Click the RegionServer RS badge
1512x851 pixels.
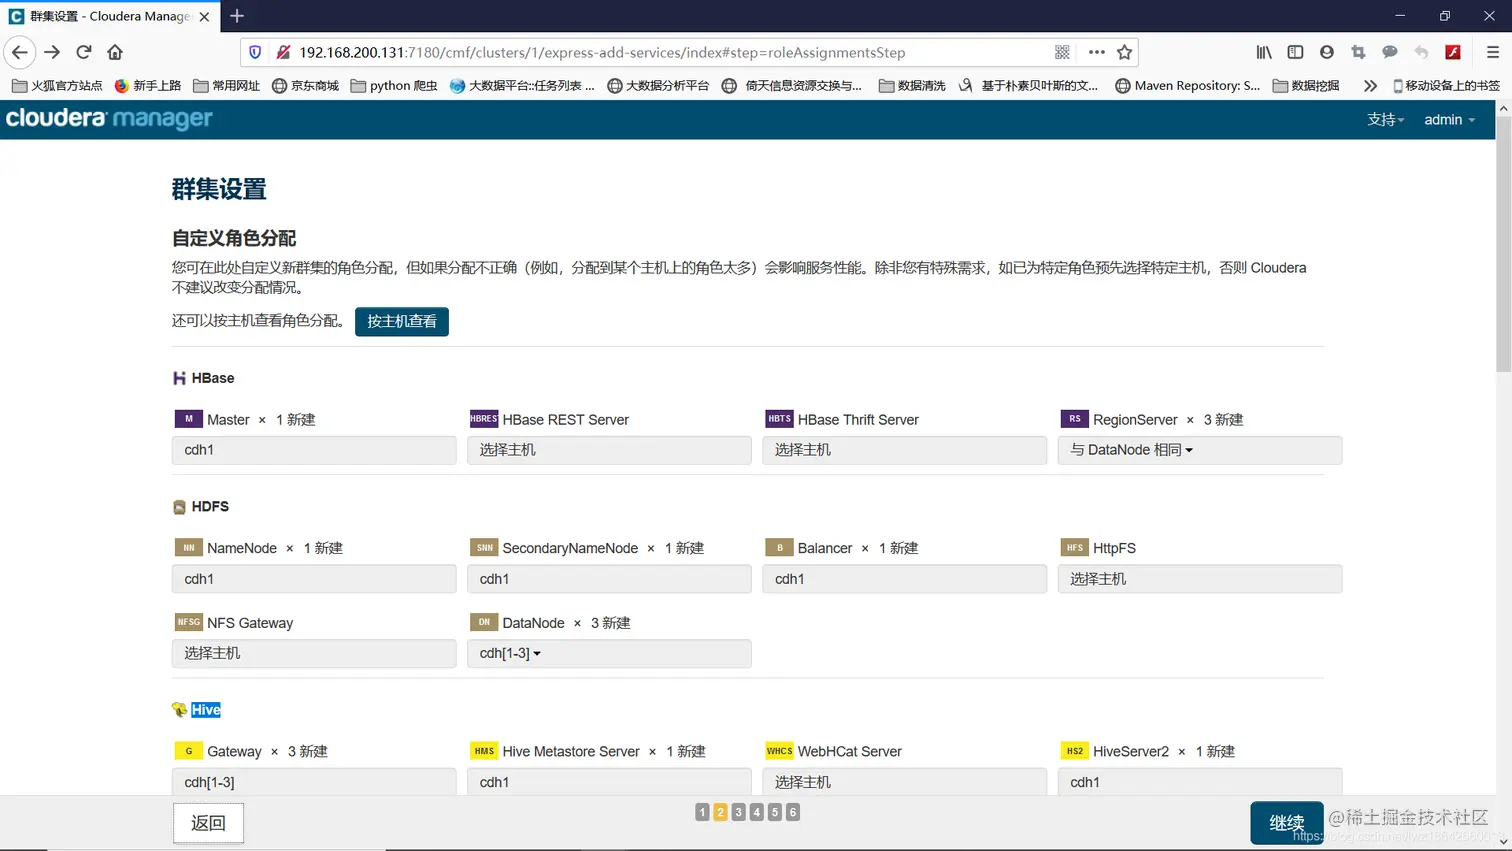pos(1074,419)
